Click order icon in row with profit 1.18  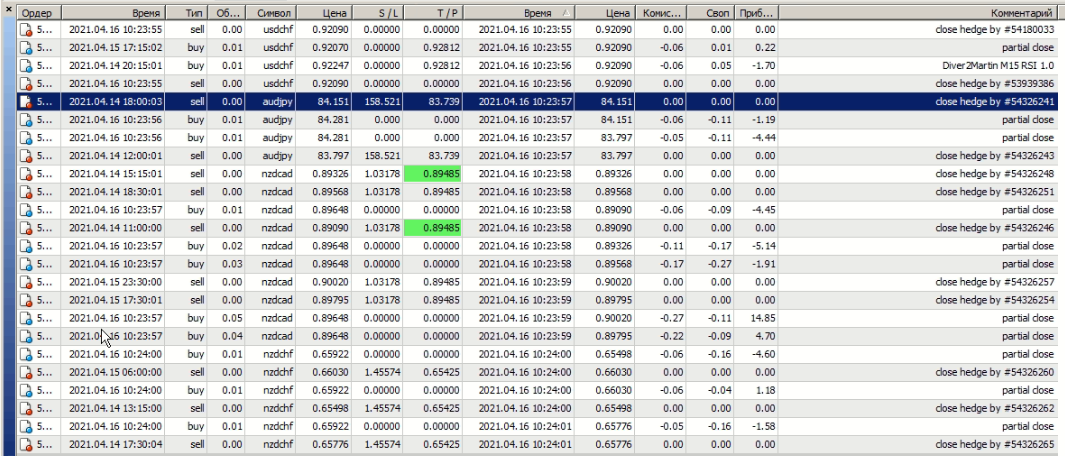click(26, 390)
